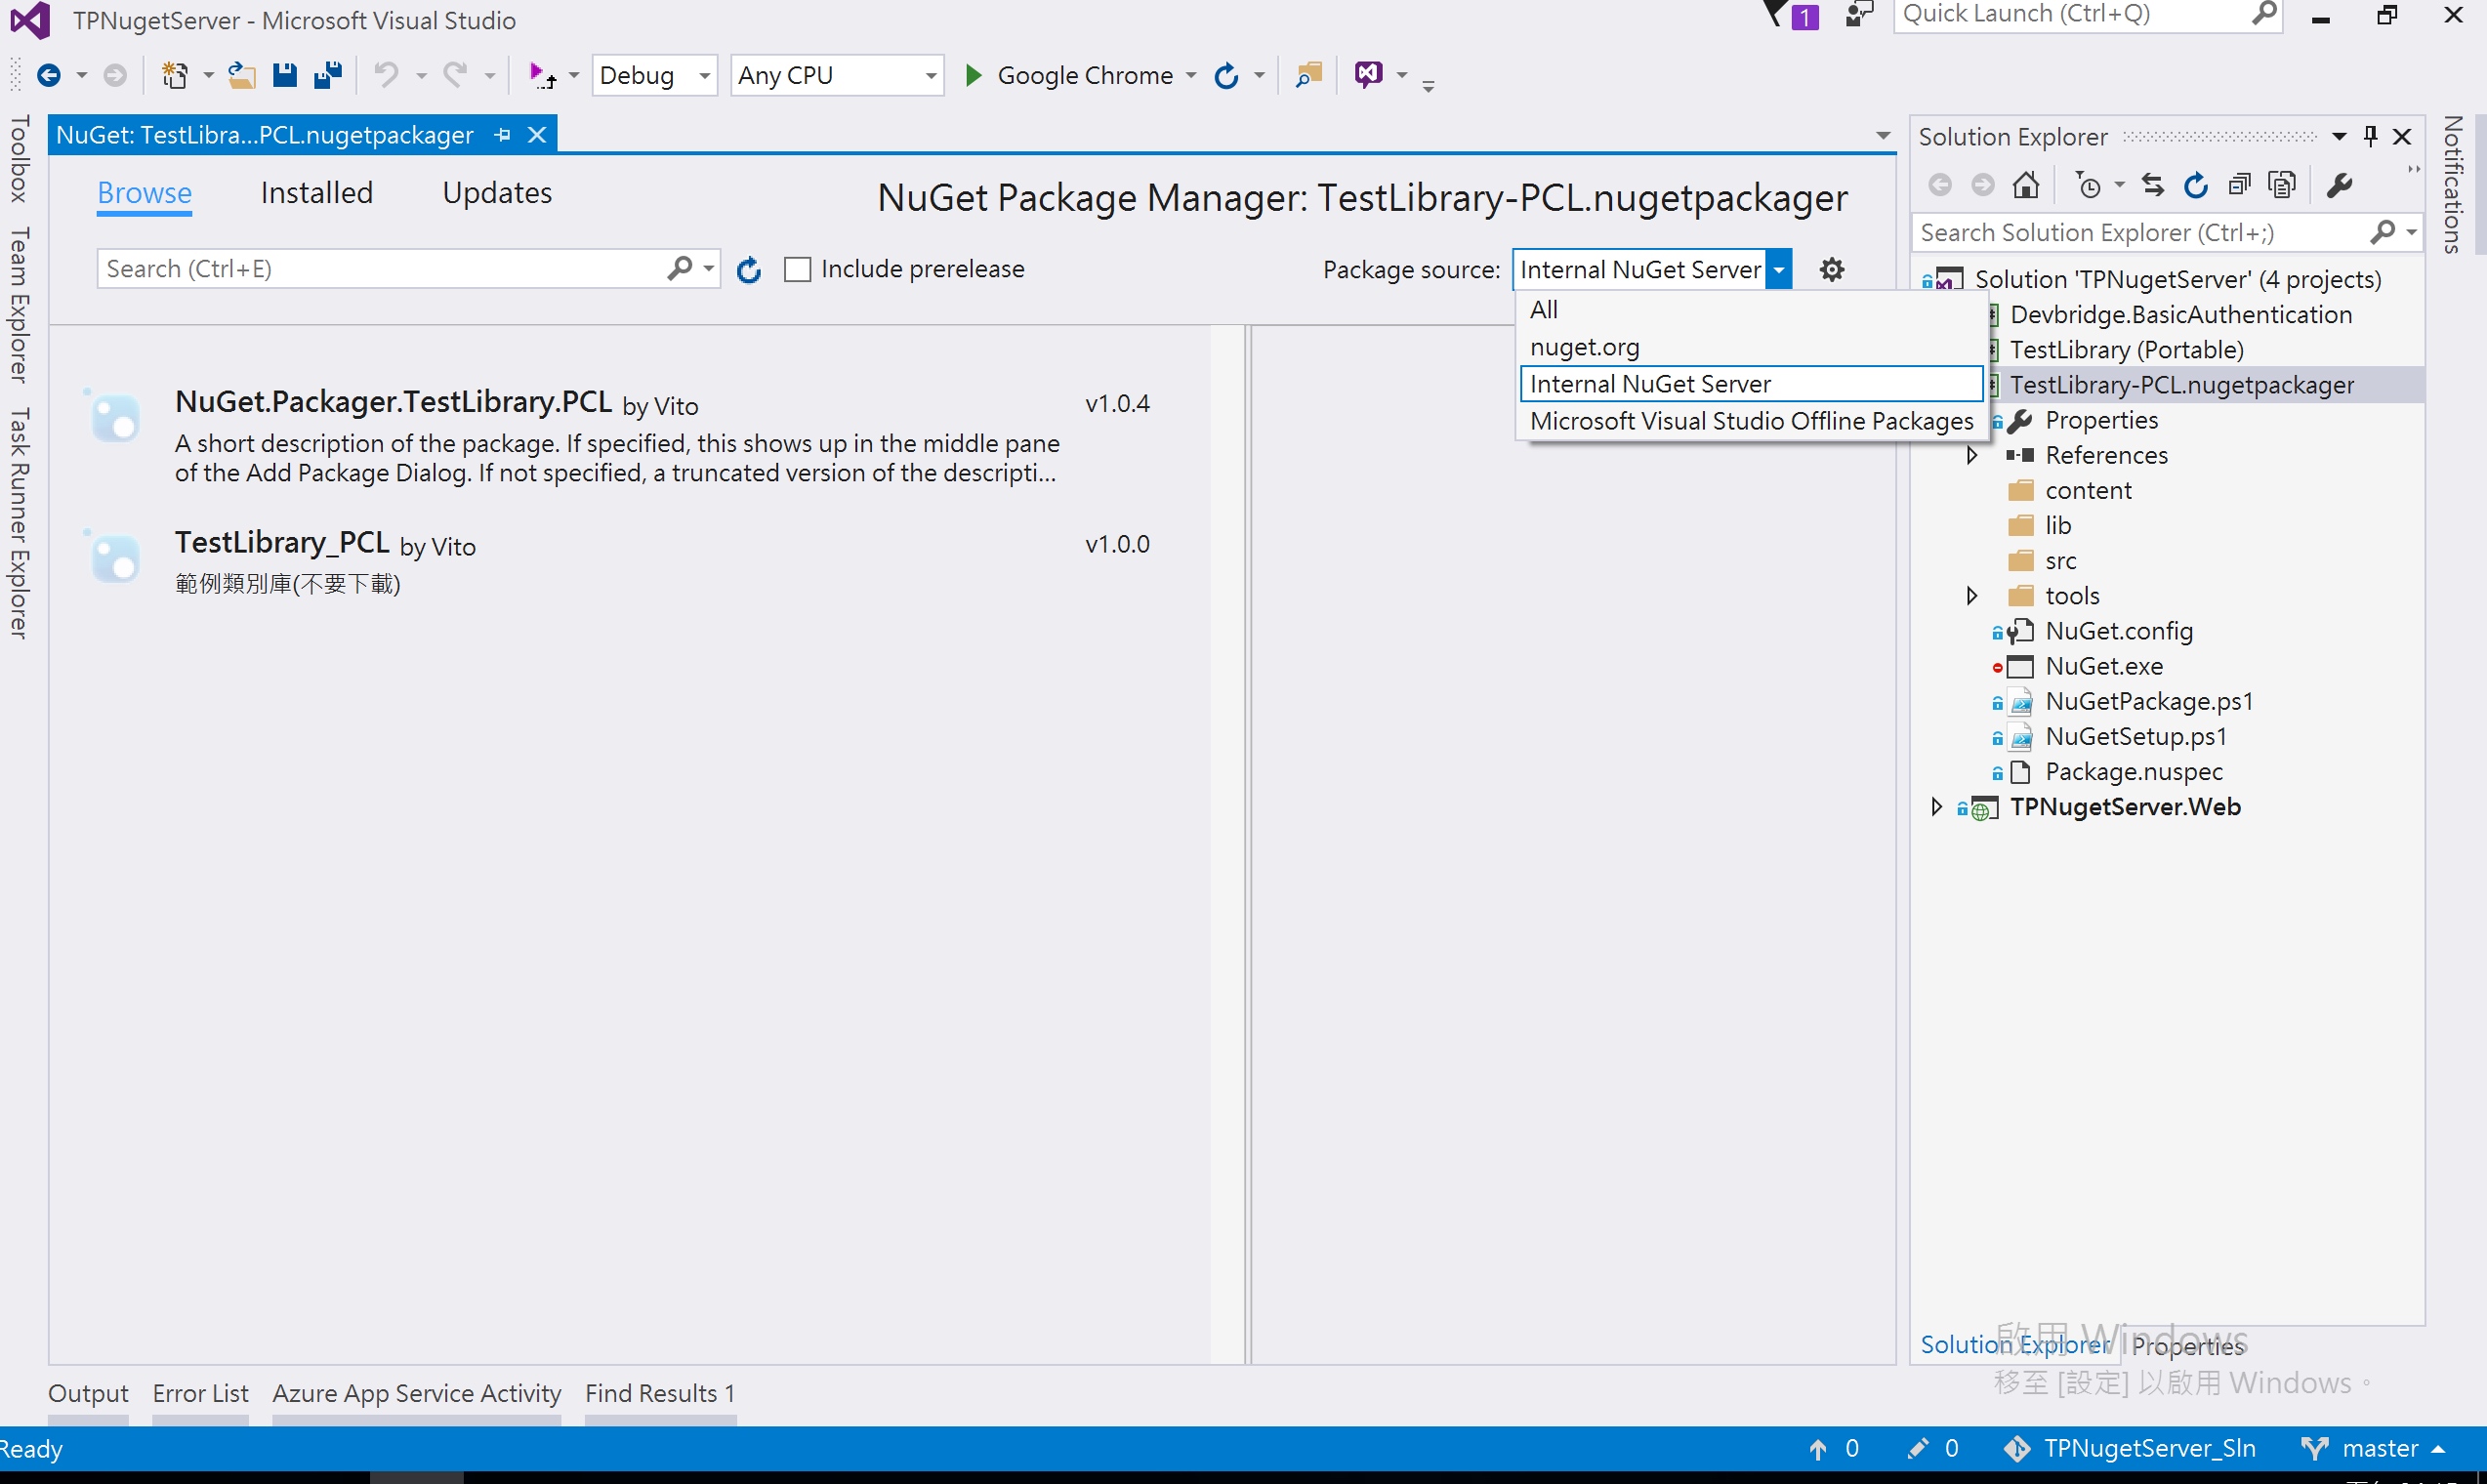Toggle pin on Solution Explorer panel
The height and width of the screenshot is (1484, 2487).
click(2370, 136)
